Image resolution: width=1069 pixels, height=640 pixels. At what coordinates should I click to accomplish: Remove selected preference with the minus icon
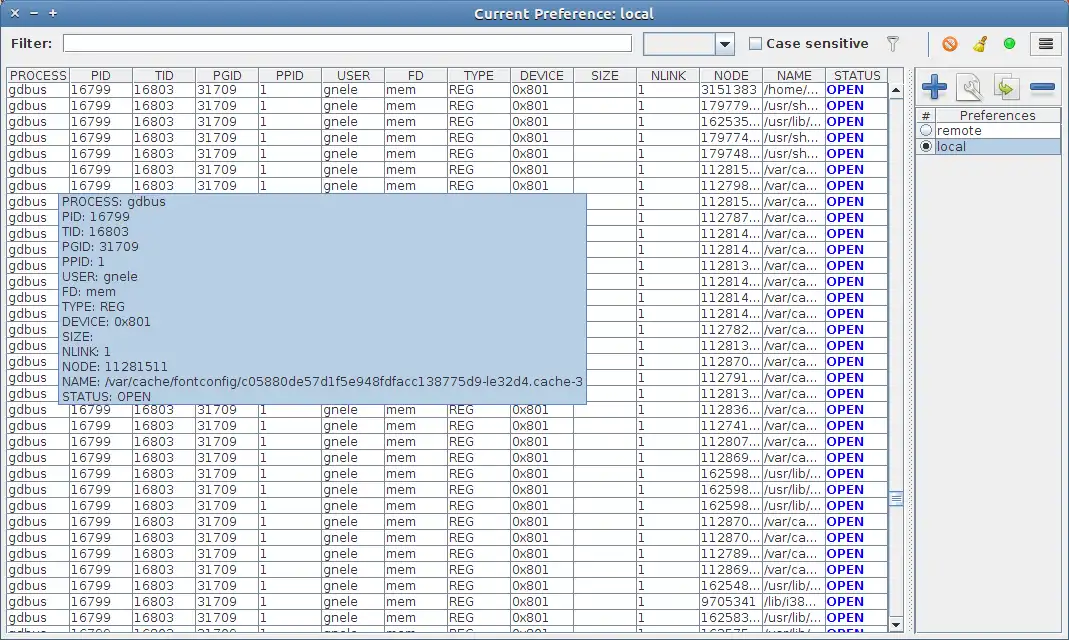1042,87
